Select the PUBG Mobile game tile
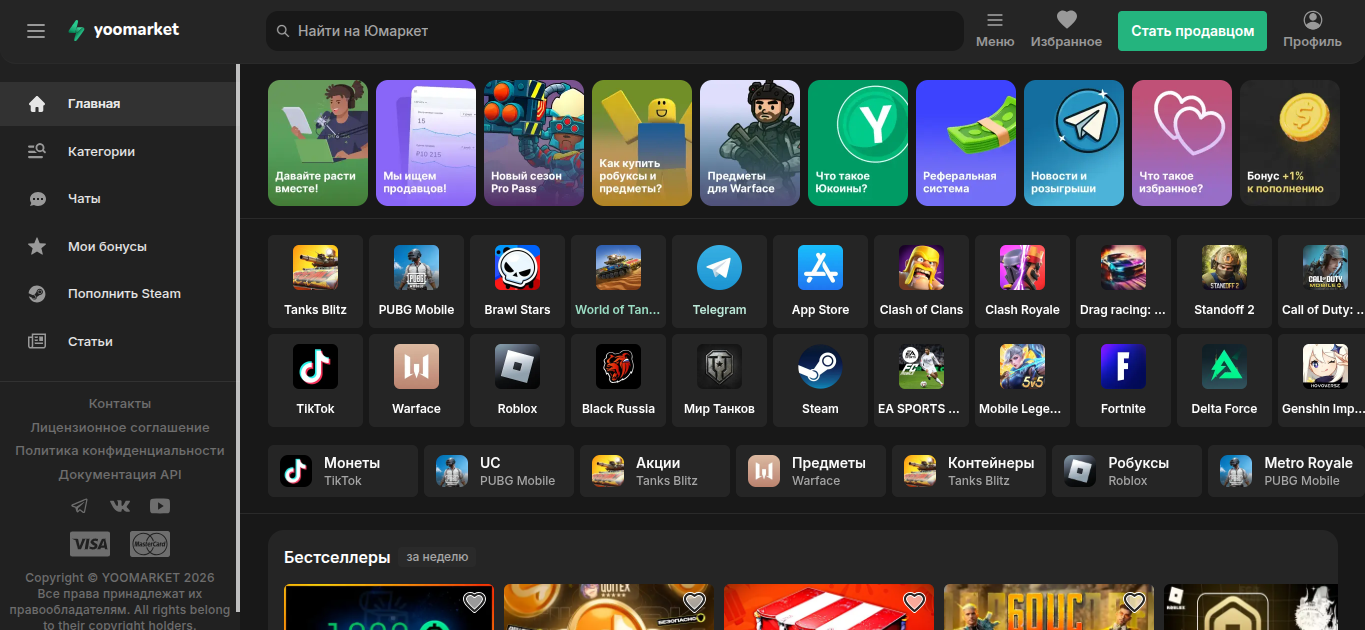Viewport: 1365px width, 630px height. tap(416, 281)
